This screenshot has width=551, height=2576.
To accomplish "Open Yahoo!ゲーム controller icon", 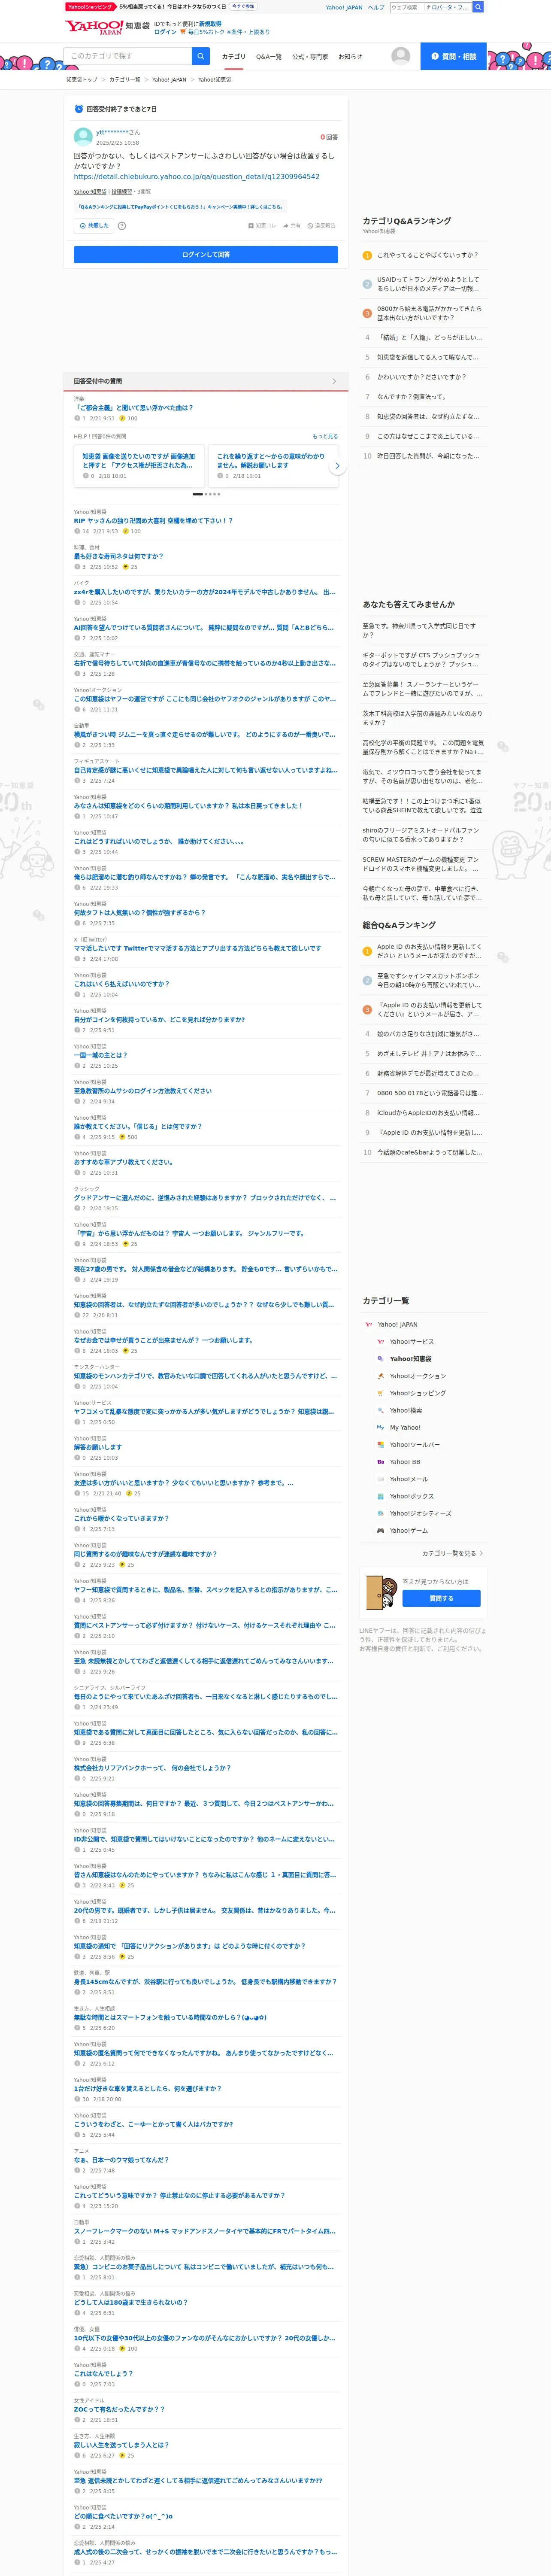I will click(380, 1530).
